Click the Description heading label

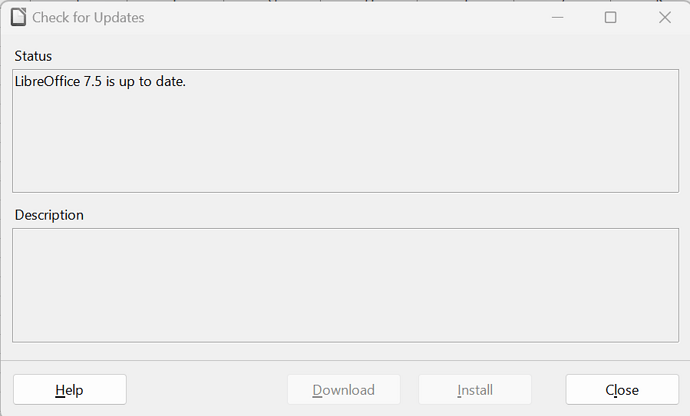click(x=49, y=215)
